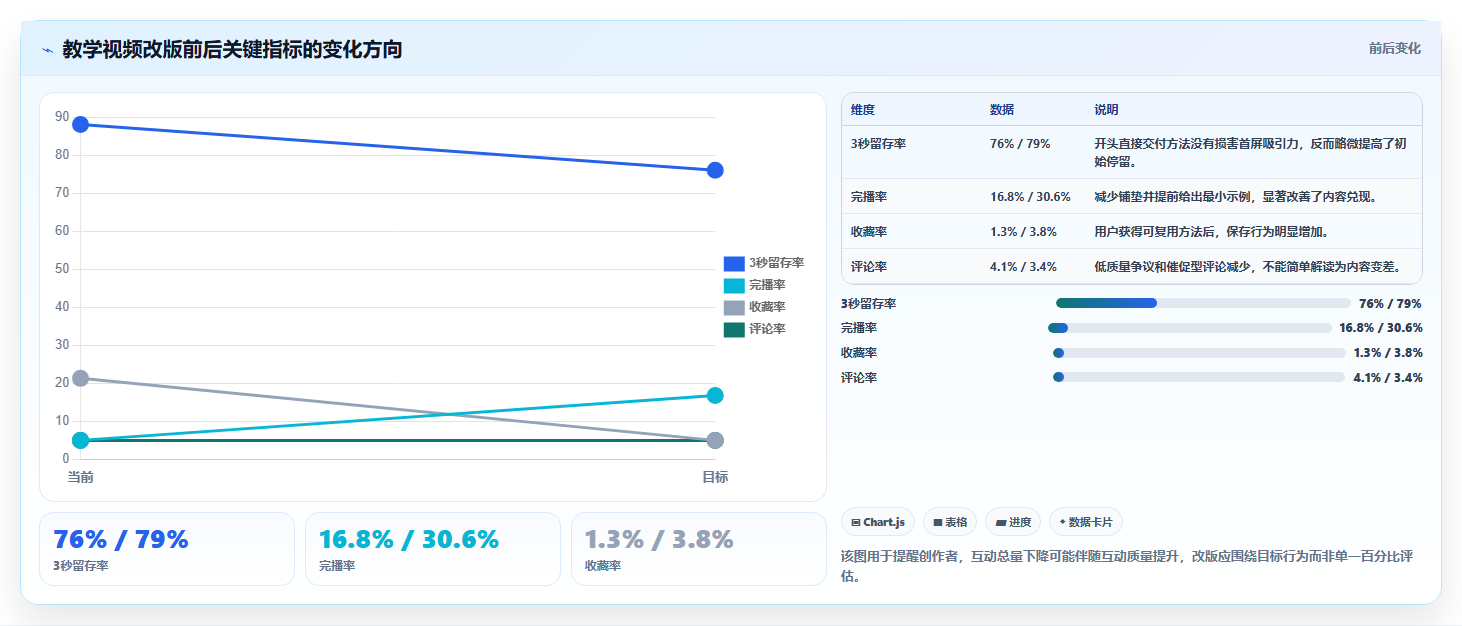Toggle 收藏率 legend color box
The width and height of the screenshot is (1462, 626).
point(734,307)
